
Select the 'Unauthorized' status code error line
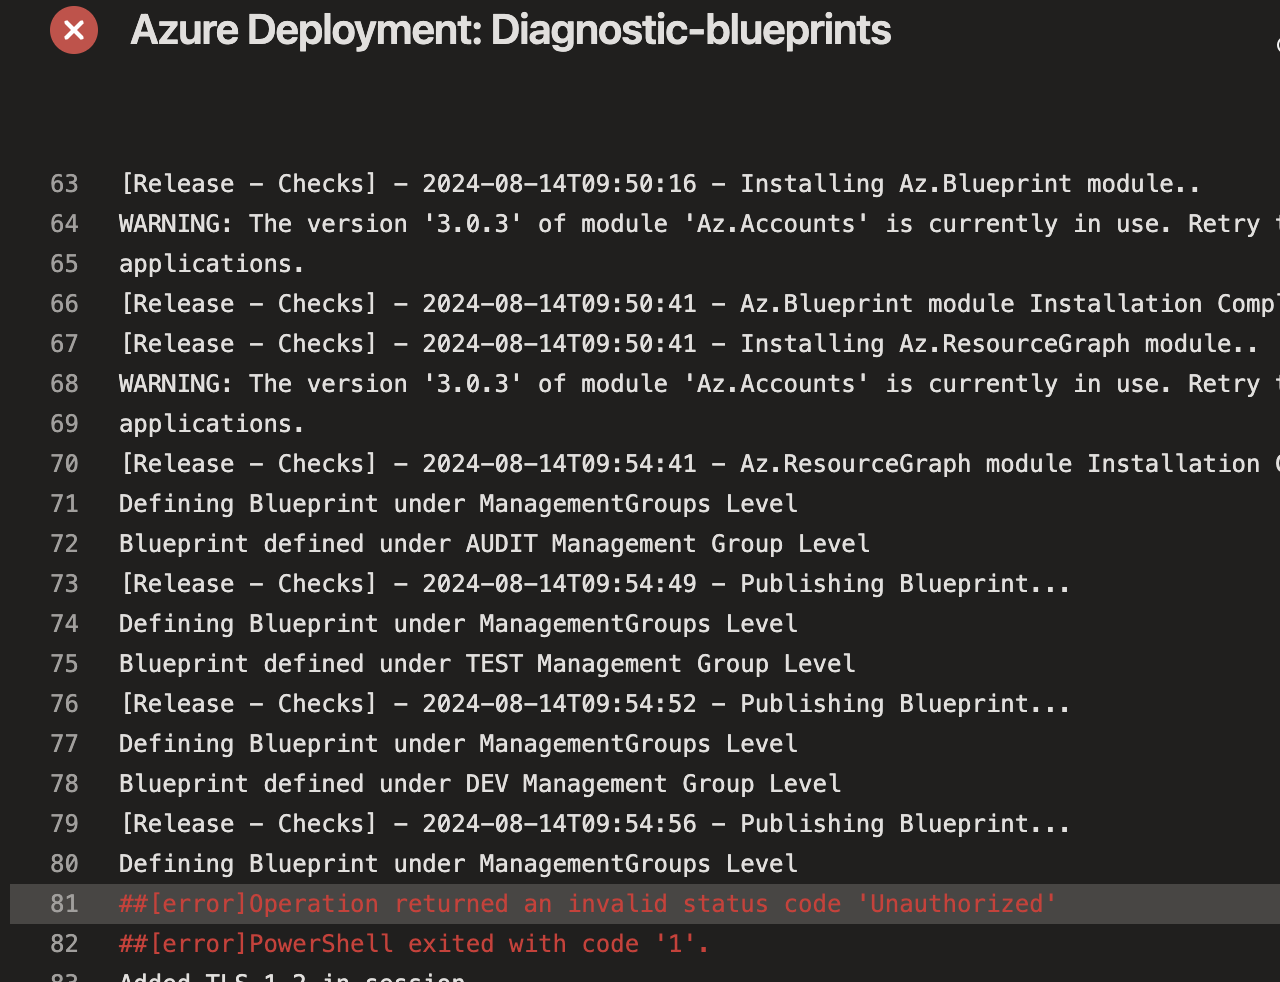(588, 904)
